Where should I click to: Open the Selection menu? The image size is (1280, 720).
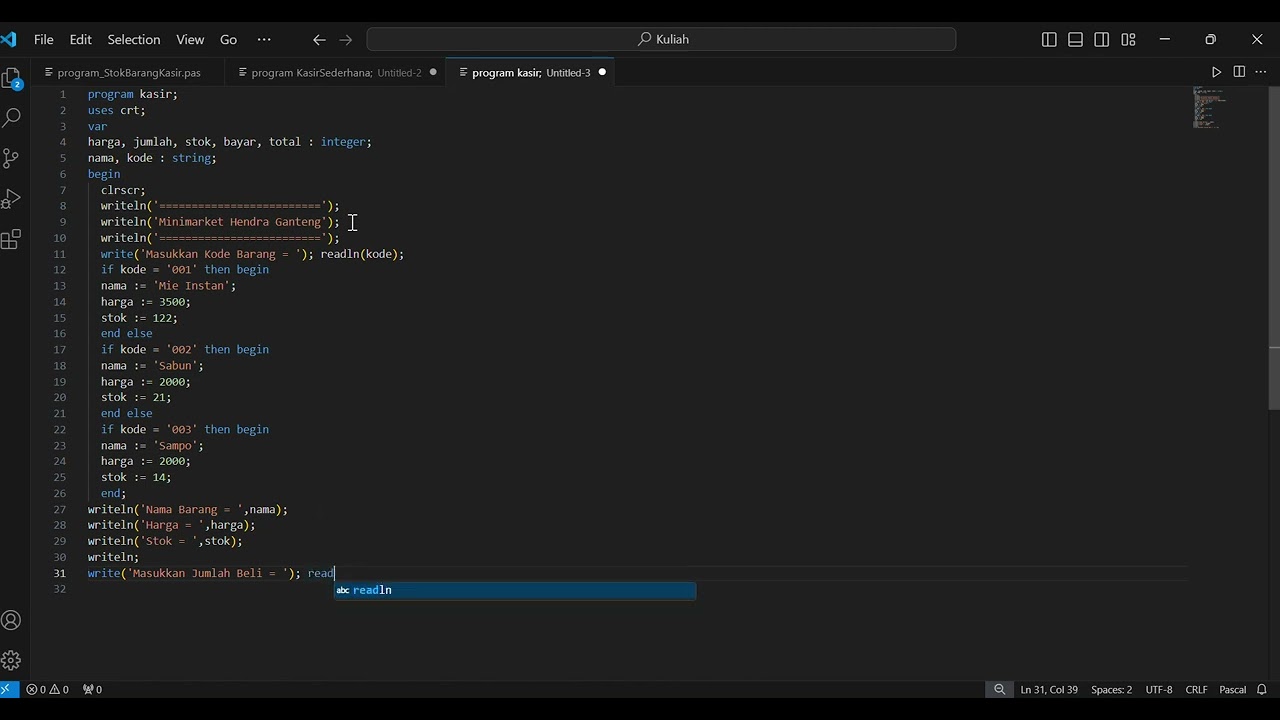[134, 40]
